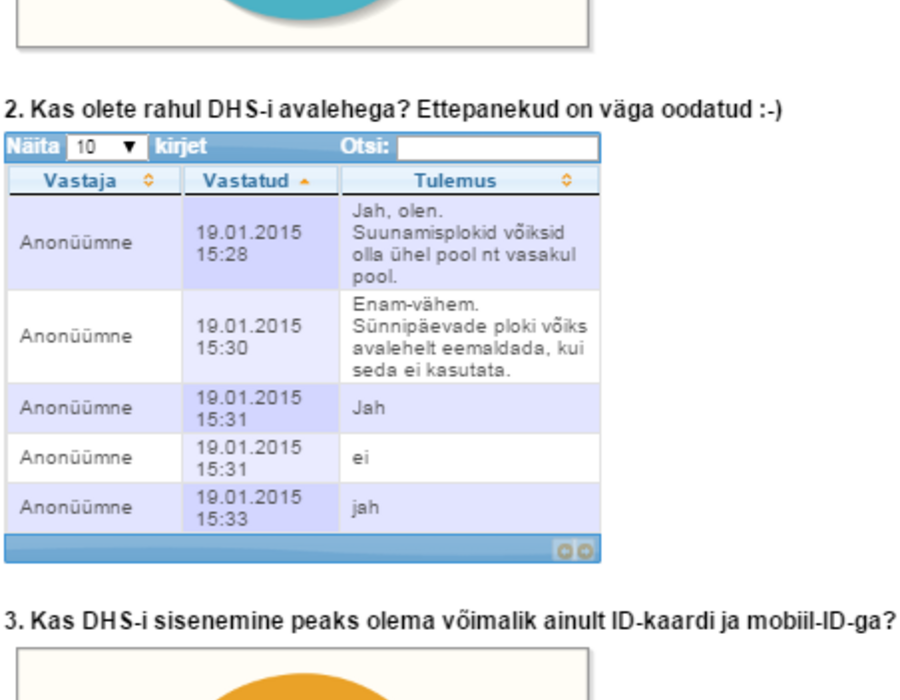Select the lowercase 'jah' answer at 15:33
The height and width of the screenshot is (700, 900).
[x=471, y=508]
